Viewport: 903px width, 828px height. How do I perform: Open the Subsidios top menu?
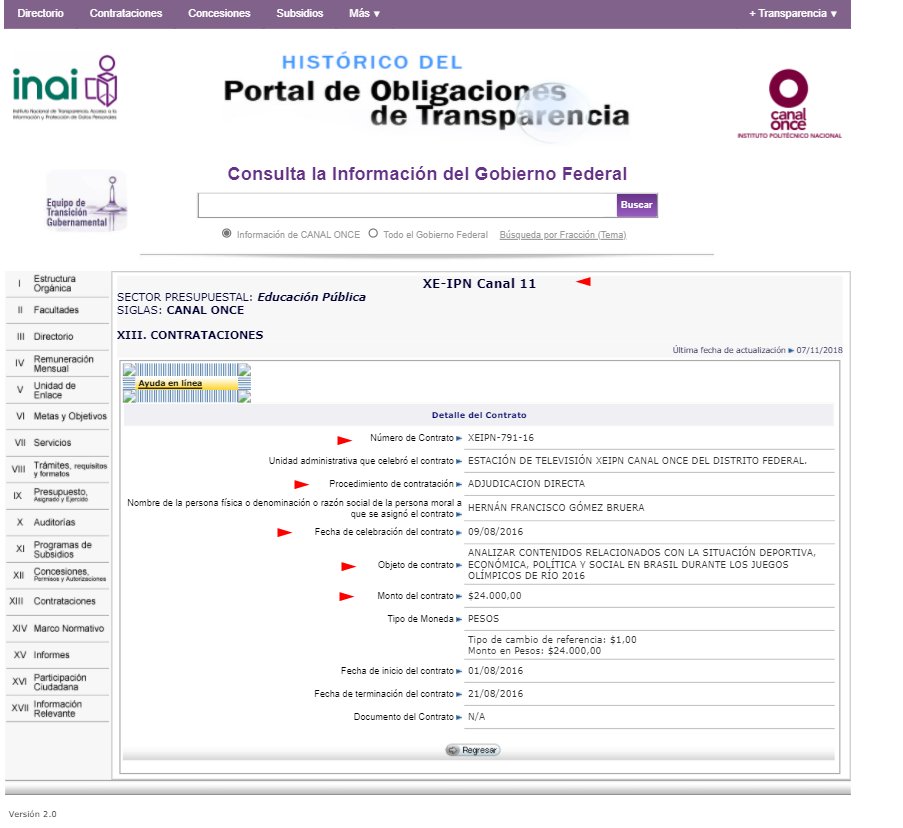299,13
